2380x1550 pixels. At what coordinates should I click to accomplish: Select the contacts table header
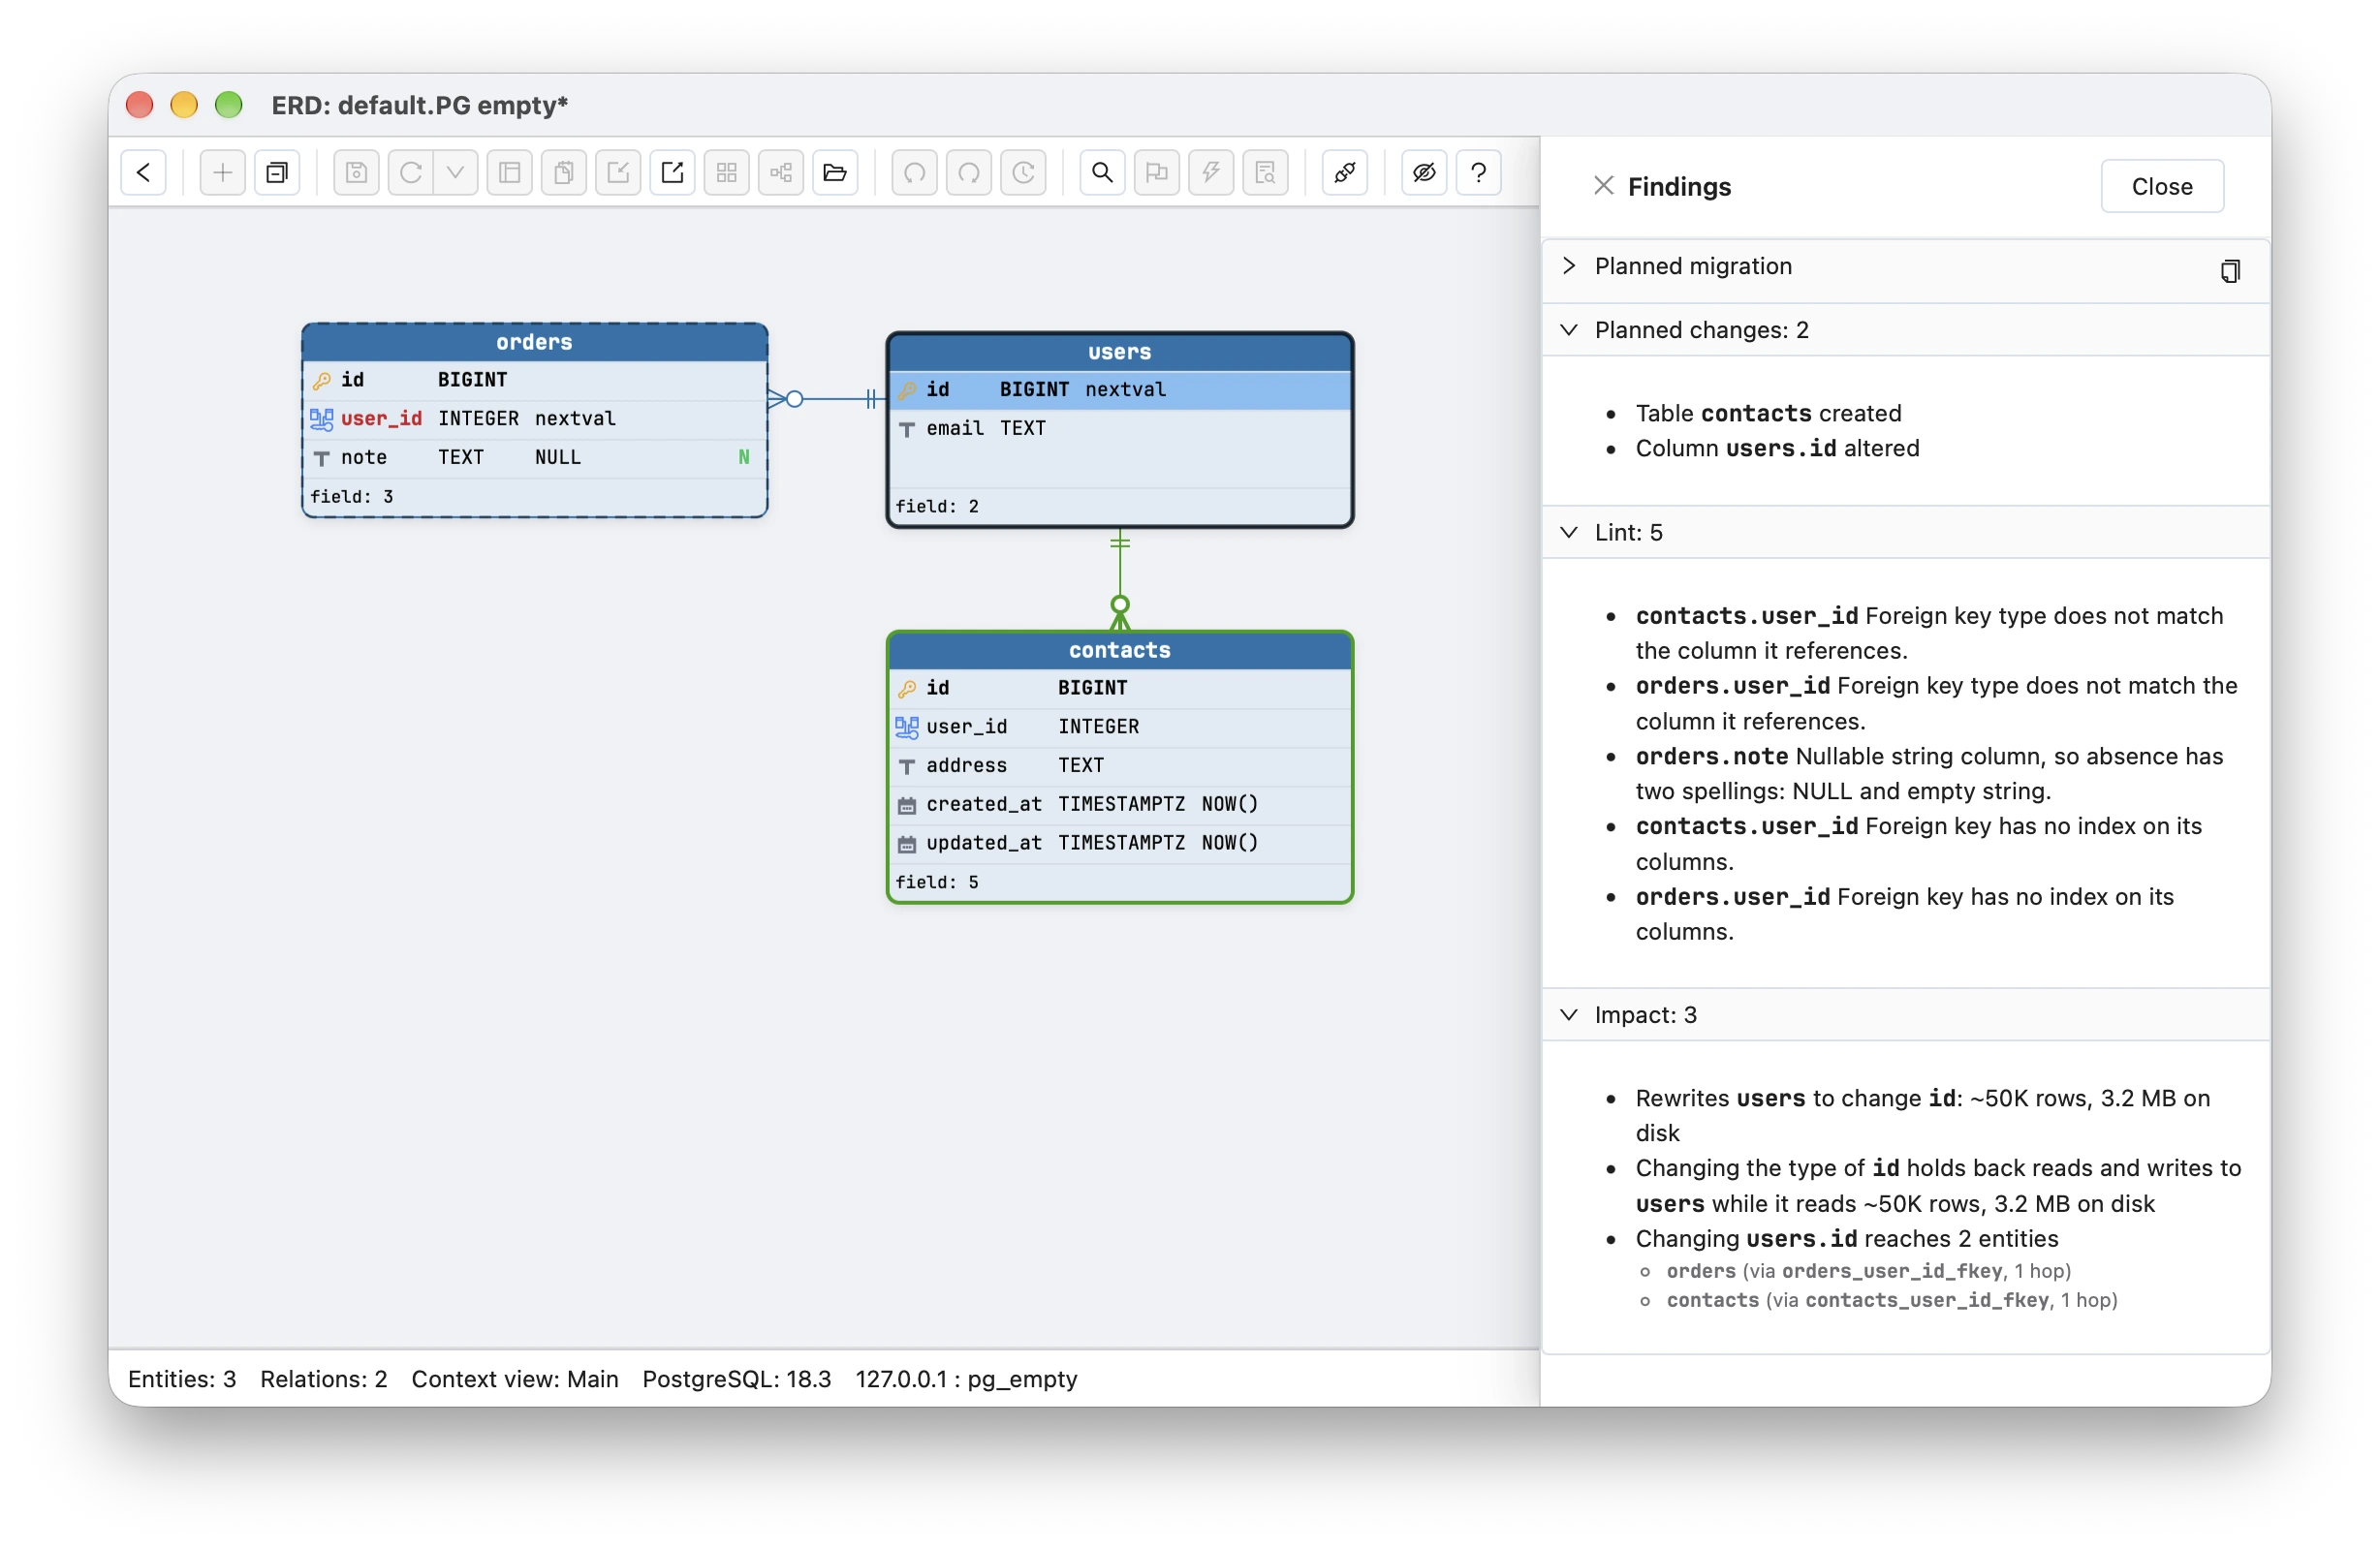[x=1120, y=651]
